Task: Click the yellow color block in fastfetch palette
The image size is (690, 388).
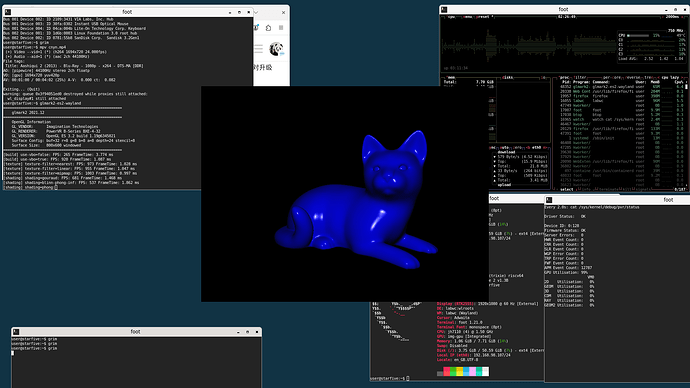Action: (459, 372)
